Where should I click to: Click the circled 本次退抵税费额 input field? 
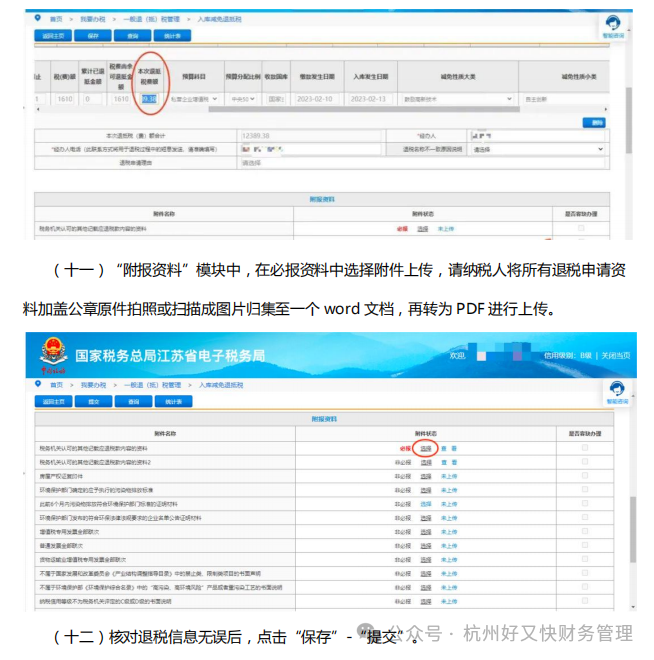[x=149, y=99]
